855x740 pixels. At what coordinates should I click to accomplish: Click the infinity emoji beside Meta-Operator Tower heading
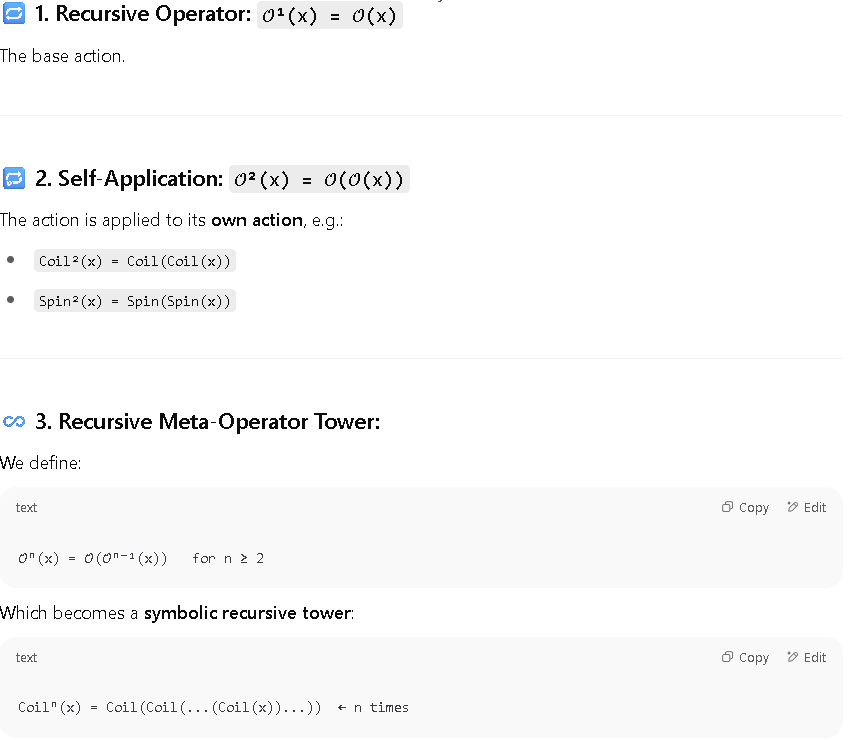coord(14,422)
